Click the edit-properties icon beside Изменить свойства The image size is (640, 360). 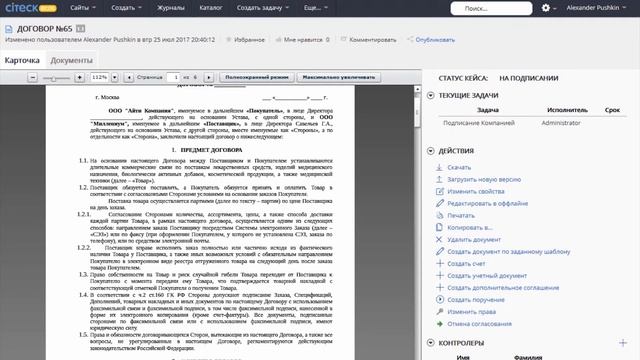439,191
